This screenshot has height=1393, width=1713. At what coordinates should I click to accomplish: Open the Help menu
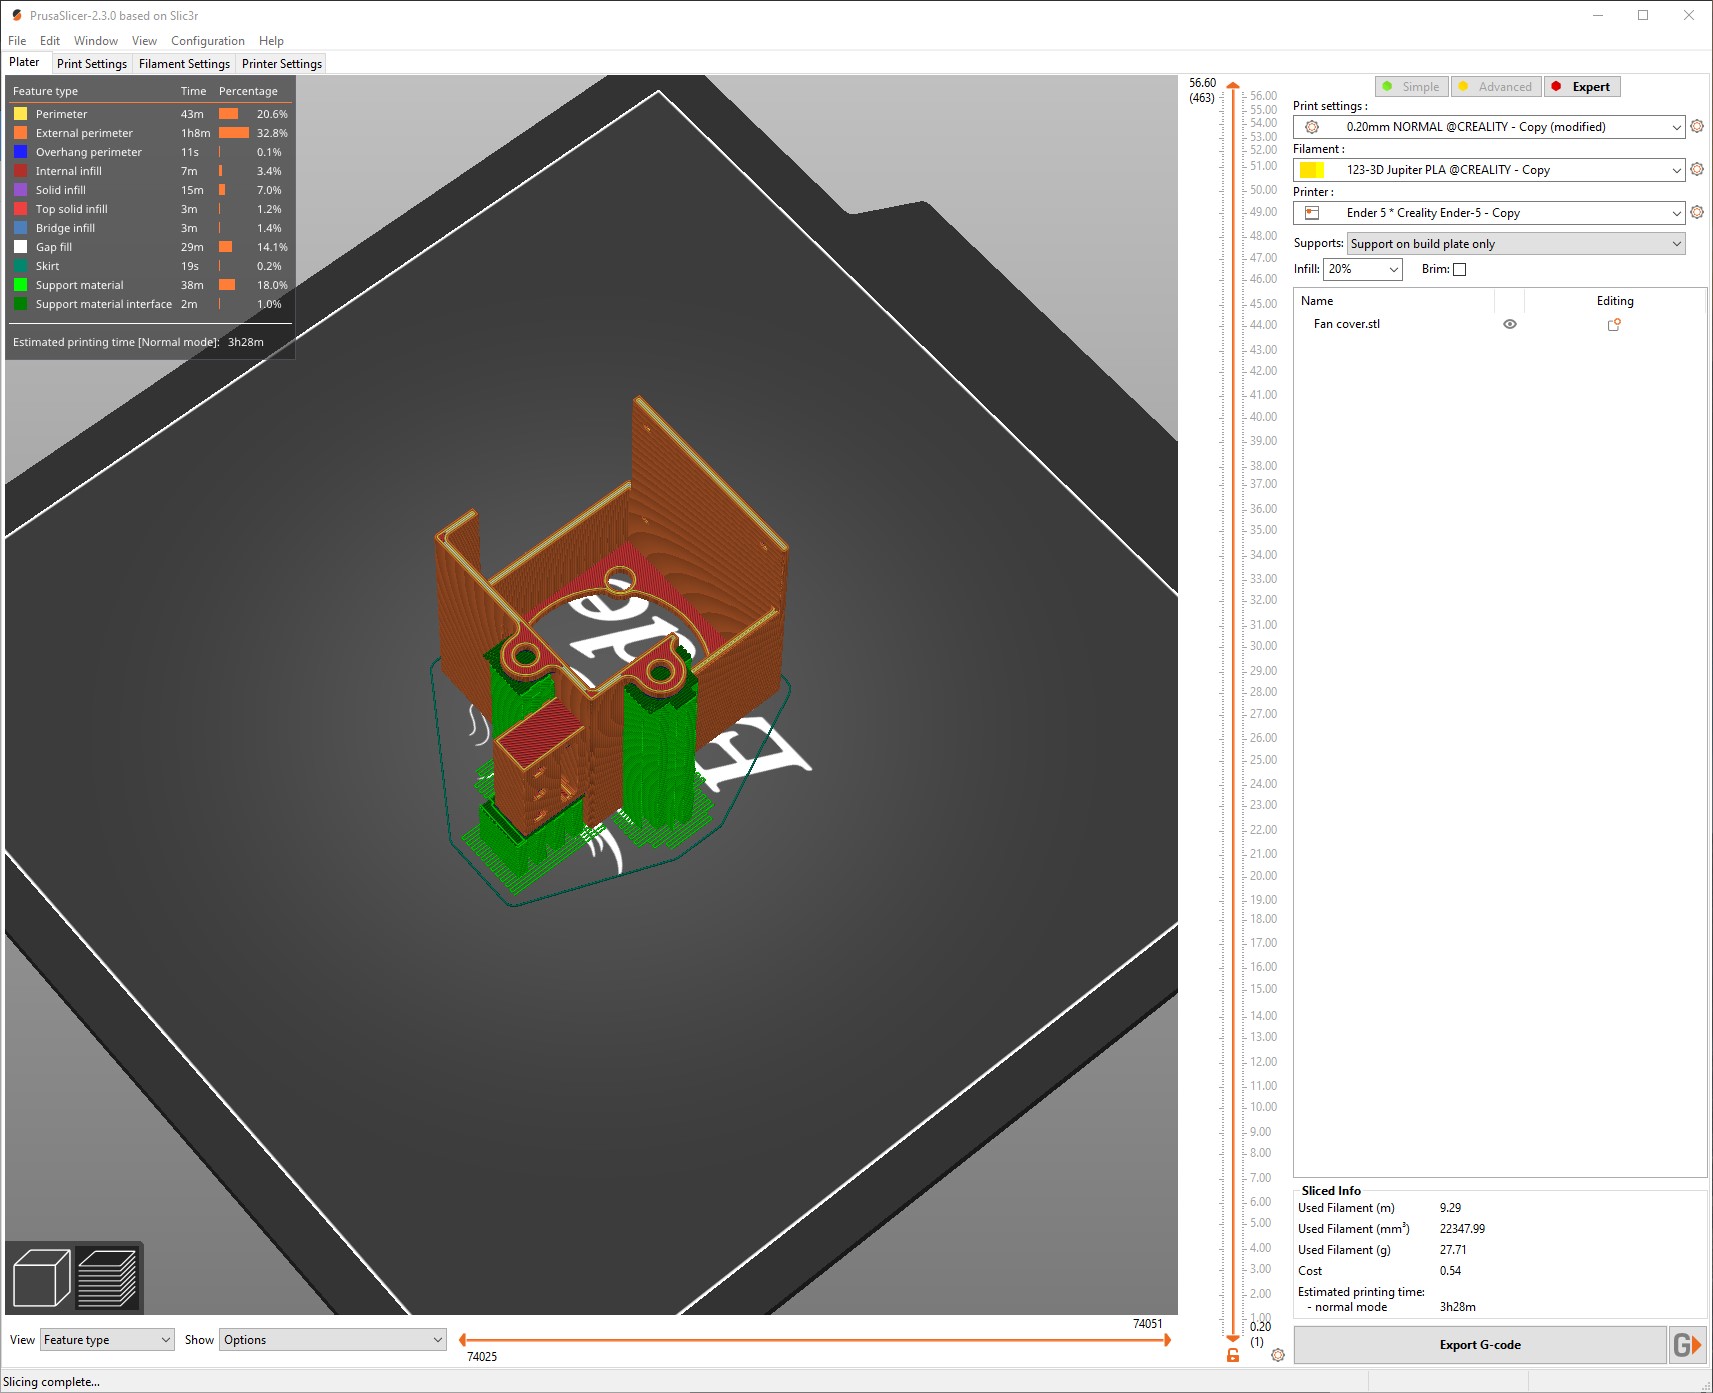[x=271, y=41]
